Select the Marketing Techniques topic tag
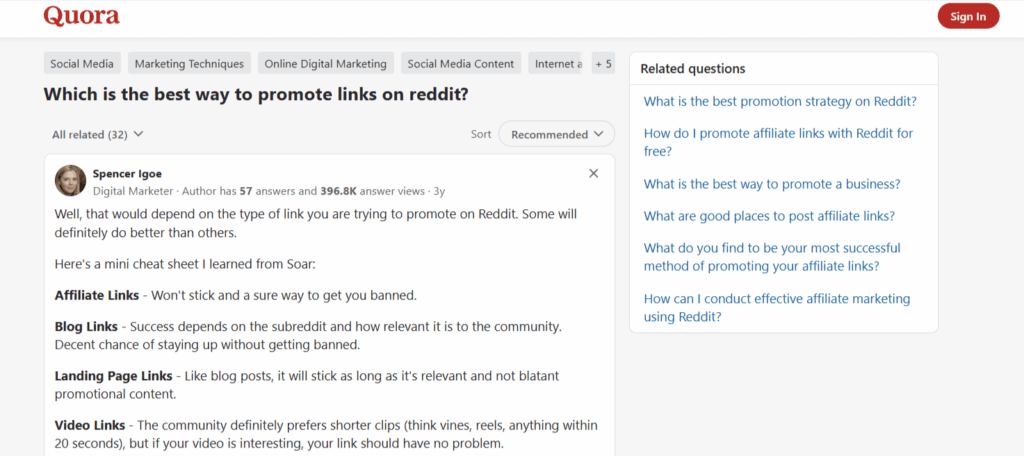The image size is (1024, 456). 189,64
